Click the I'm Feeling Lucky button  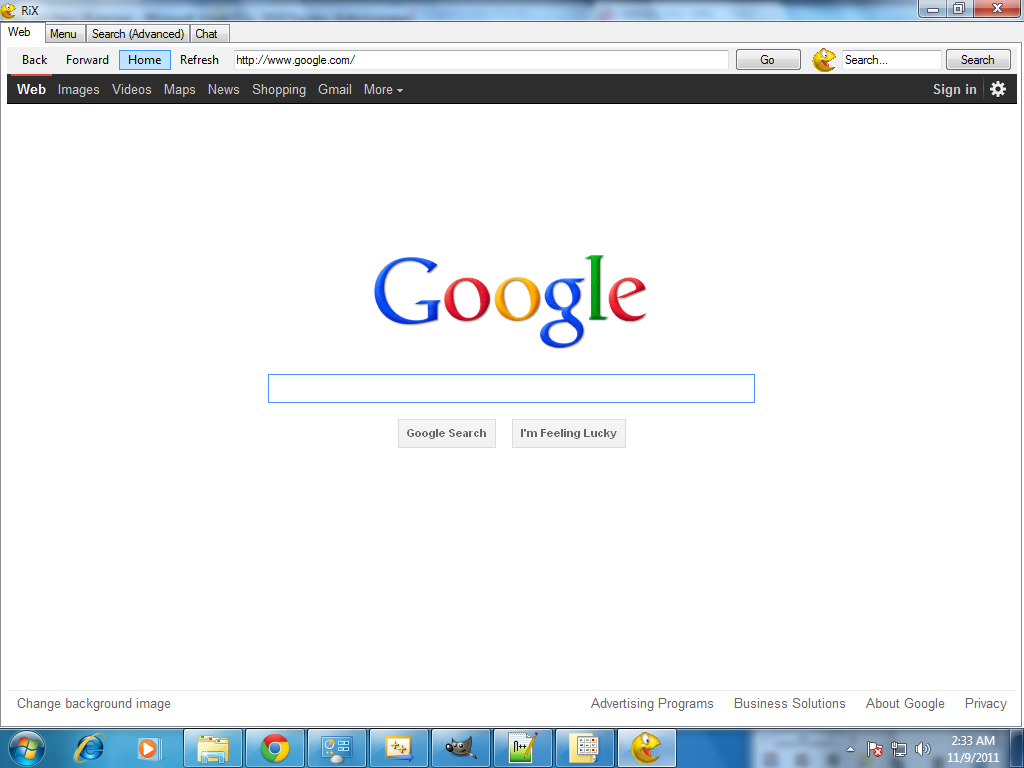point(569,434)
